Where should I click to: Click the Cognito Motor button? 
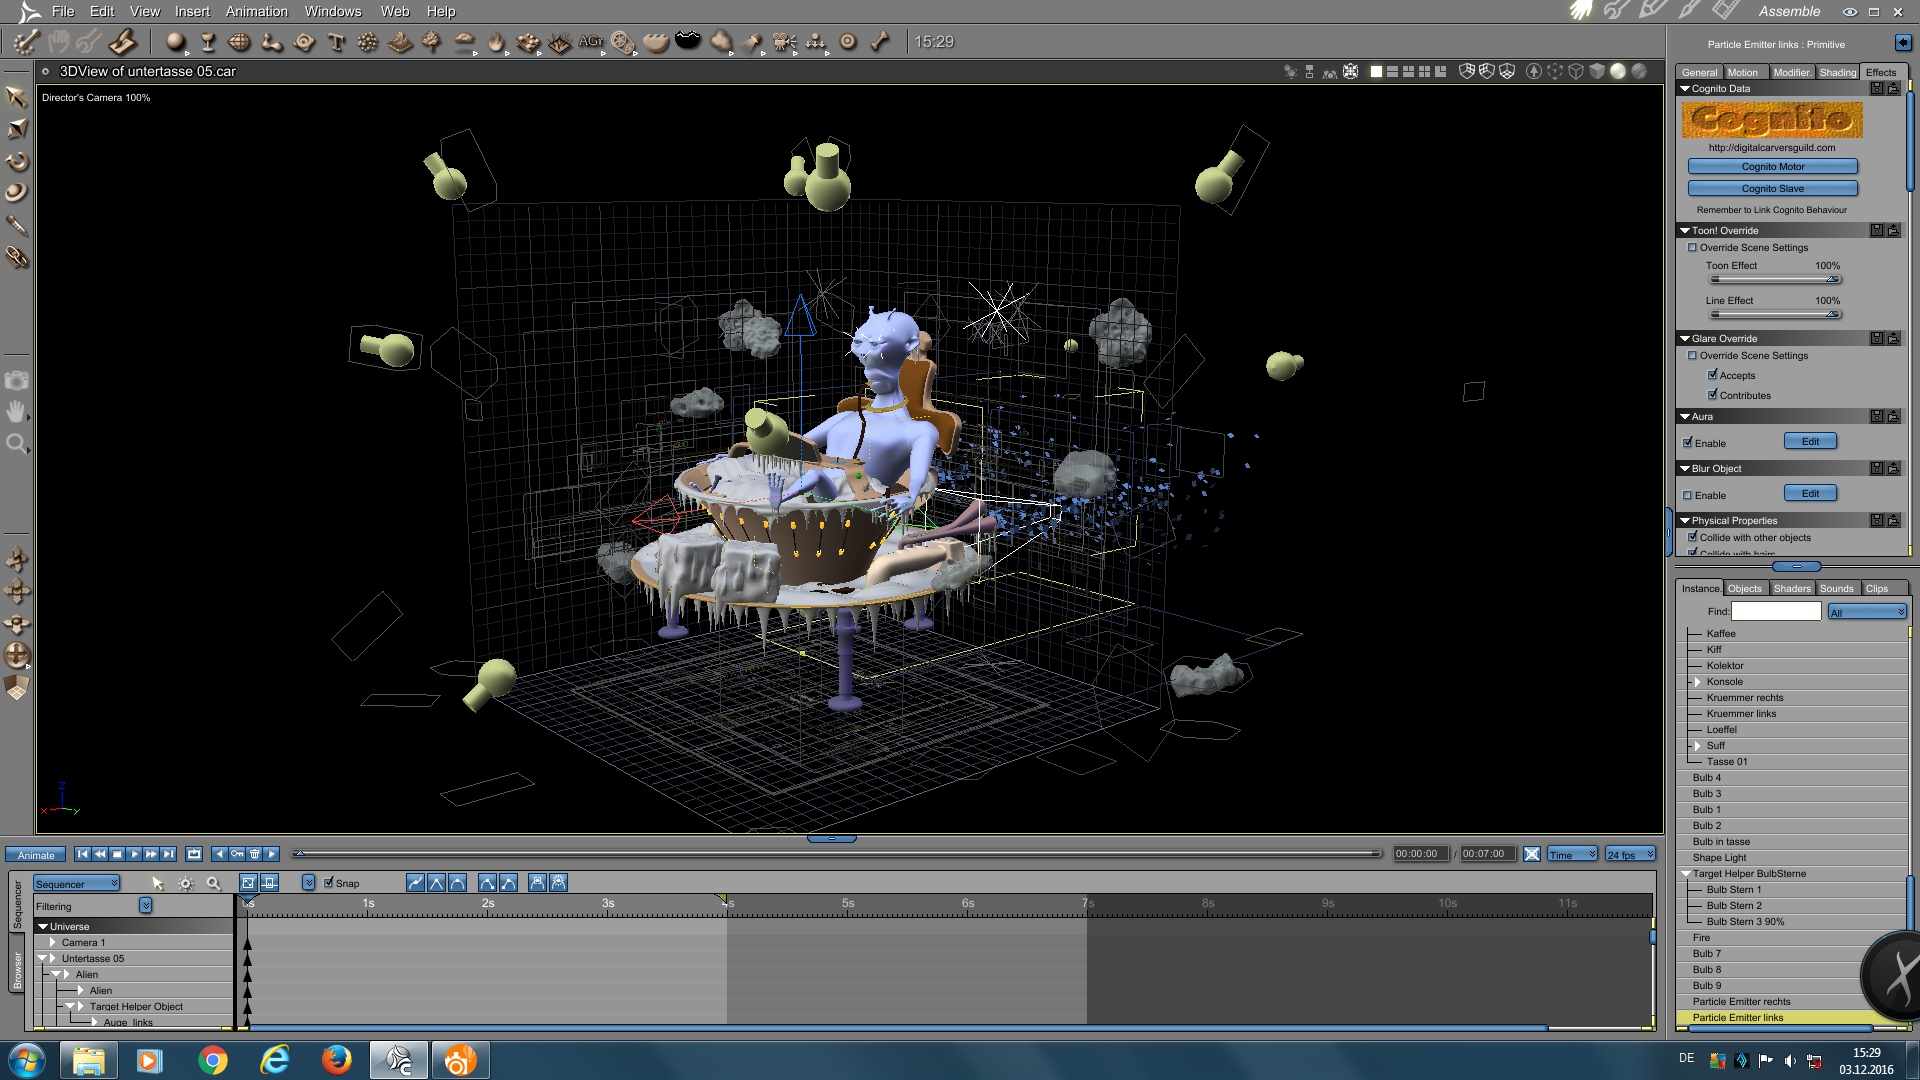tap(1772, 167)
